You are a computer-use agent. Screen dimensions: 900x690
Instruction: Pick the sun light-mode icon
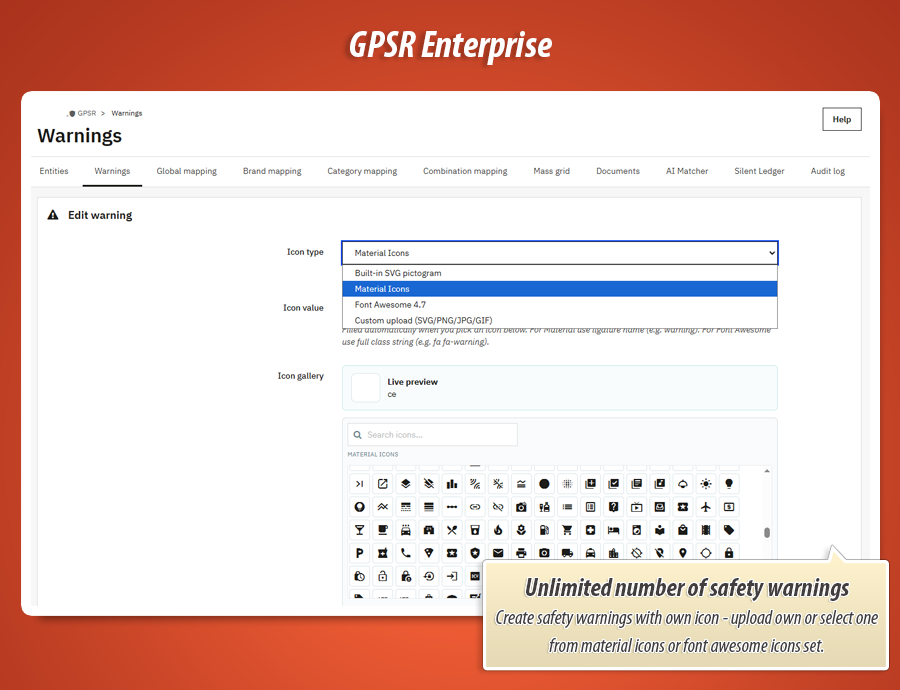(x=706, y=484)
